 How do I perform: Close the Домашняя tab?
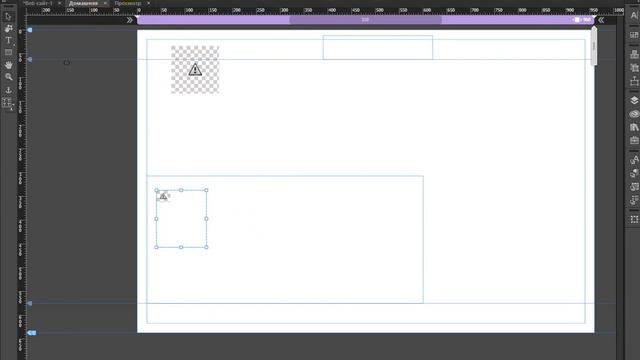(105, 3)
